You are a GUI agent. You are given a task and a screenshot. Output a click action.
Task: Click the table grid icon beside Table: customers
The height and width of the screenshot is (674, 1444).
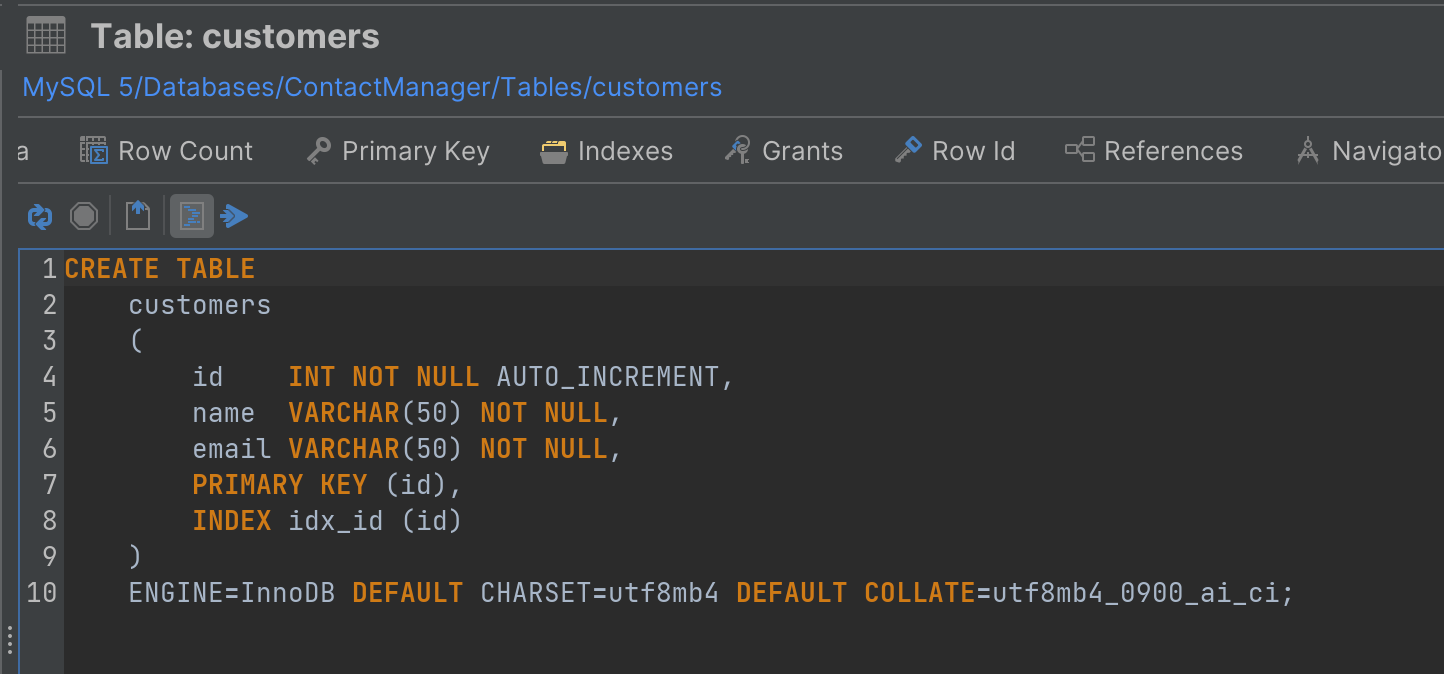pyautogui.click(x=45, y=34)
